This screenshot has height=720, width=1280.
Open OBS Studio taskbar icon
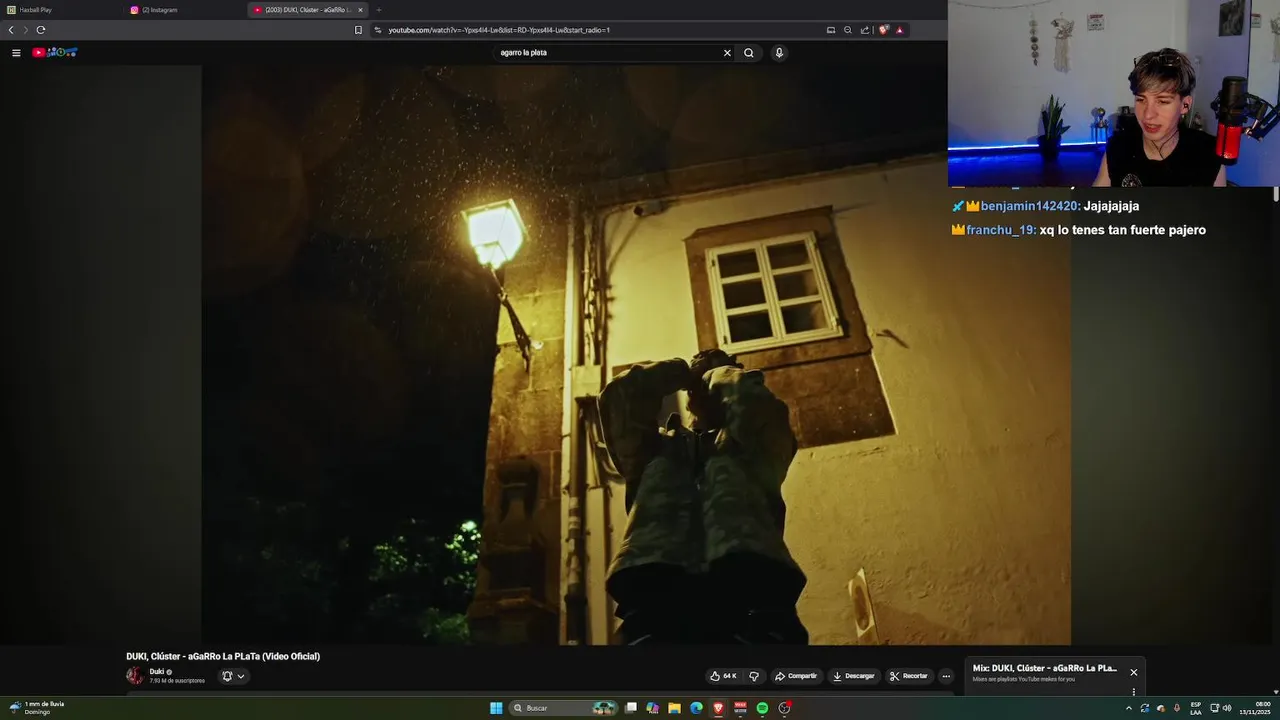click(x=785, y=708)
